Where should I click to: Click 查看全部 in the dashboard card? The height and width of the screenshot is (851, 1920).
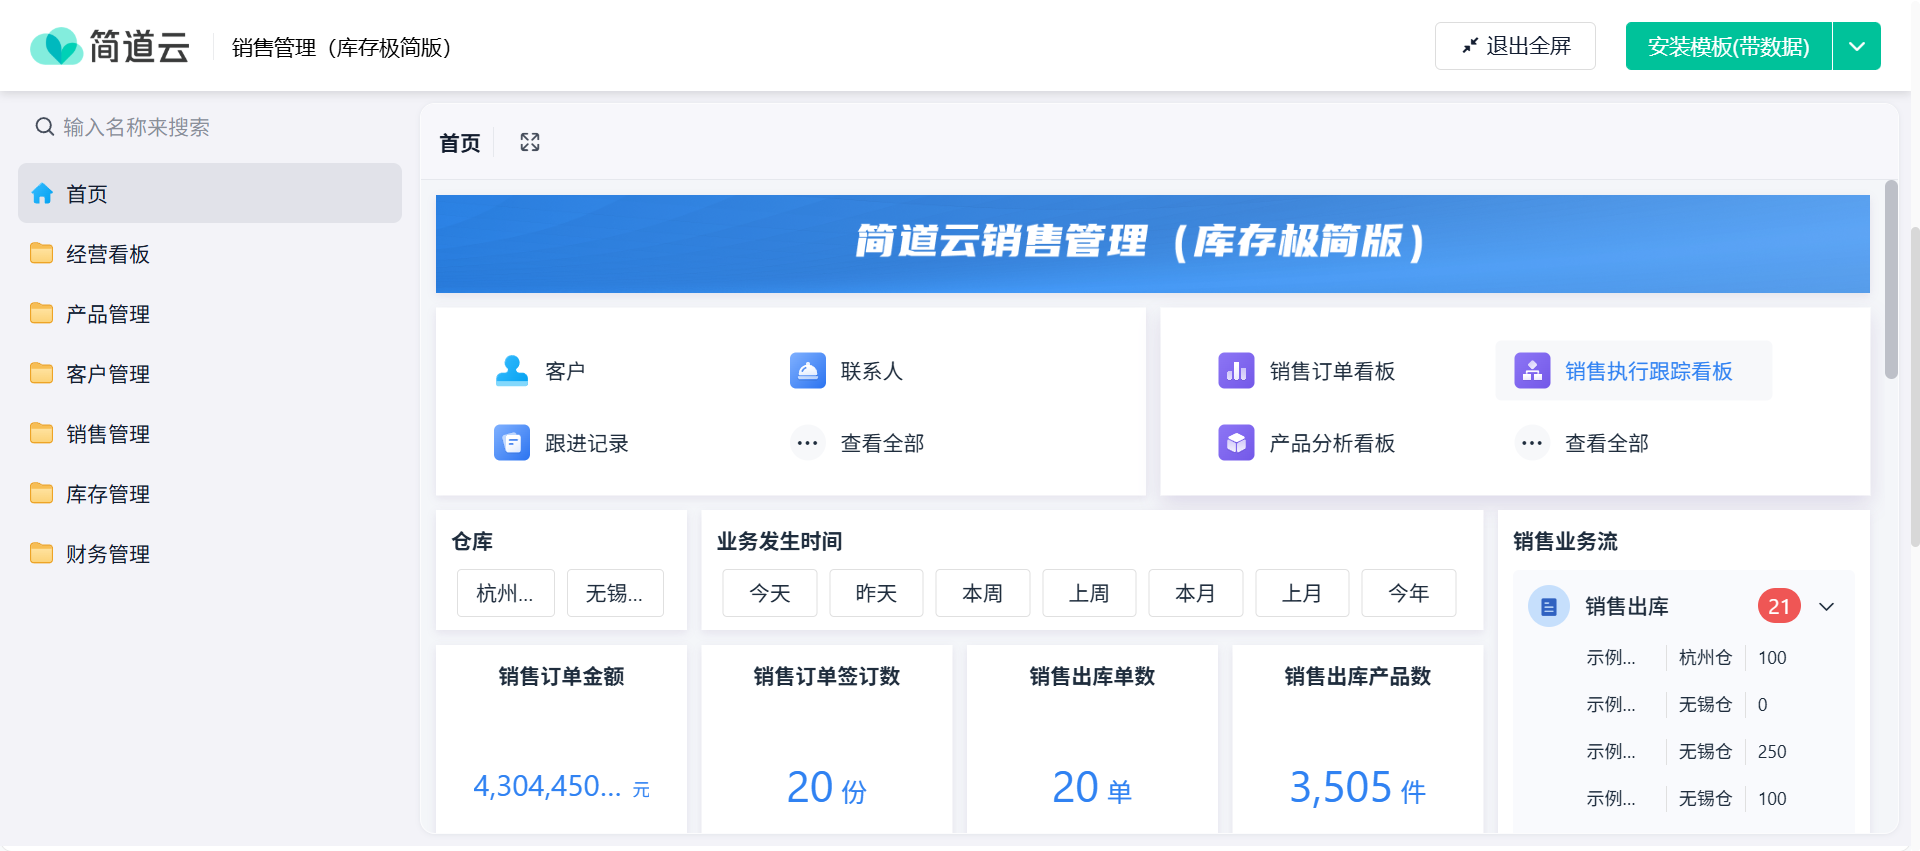pyautogui.click(x=1607, y=443)
